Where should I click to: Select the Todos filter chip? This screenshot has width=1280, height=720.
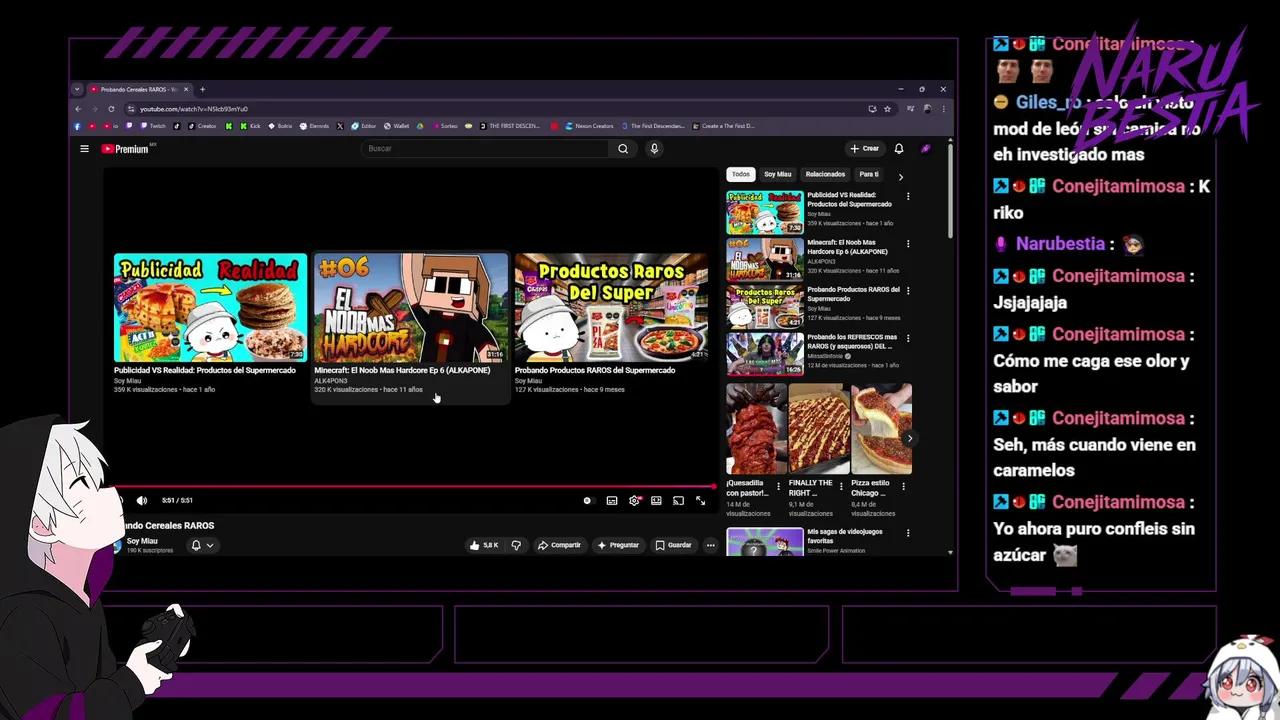pos(741,174)
